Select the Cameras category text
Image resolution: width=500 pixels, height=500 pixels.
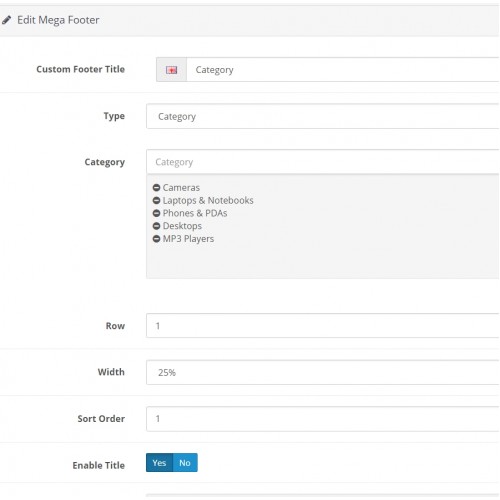point(181,188)
